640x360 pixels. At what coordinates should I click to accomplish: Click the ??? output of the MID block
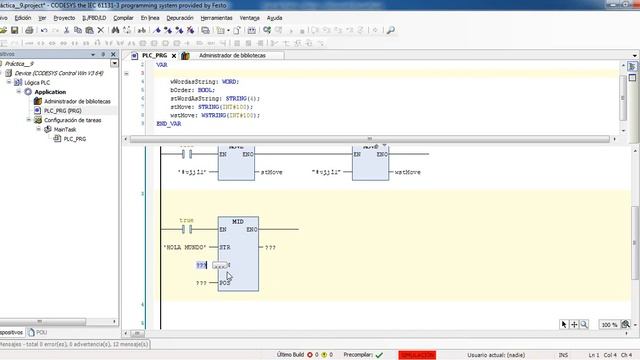tap(270, 247)
